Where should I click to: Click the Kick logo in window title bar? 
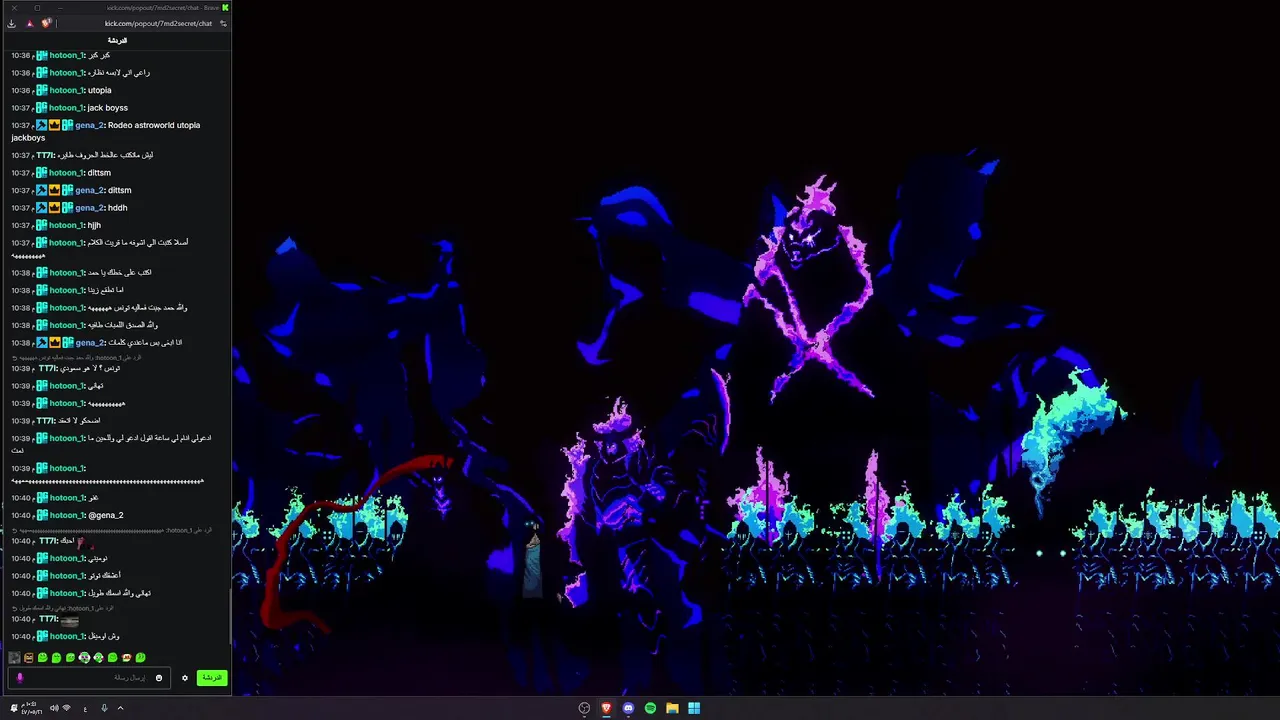click(226, 7)
